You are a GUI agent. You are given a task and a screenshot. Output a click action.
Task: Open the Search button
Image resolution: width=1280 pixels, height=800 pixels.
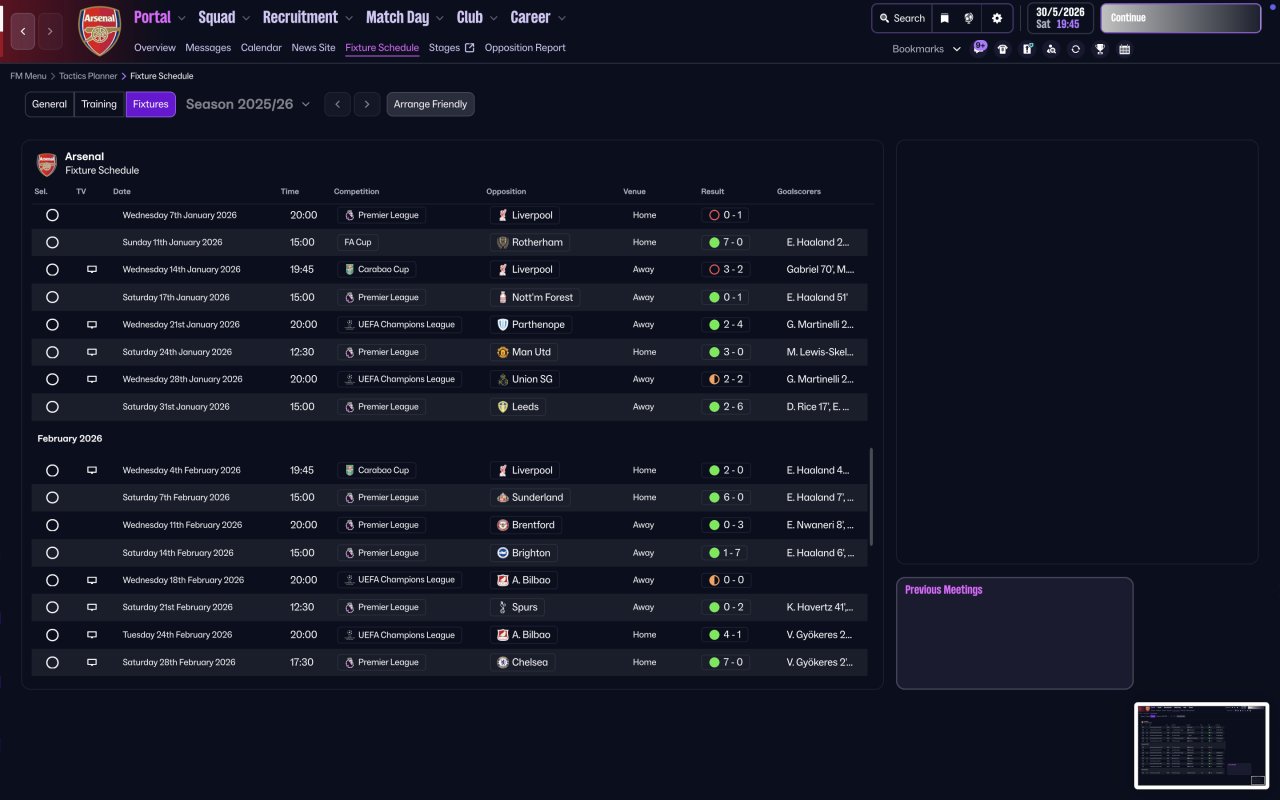[901, 18]
